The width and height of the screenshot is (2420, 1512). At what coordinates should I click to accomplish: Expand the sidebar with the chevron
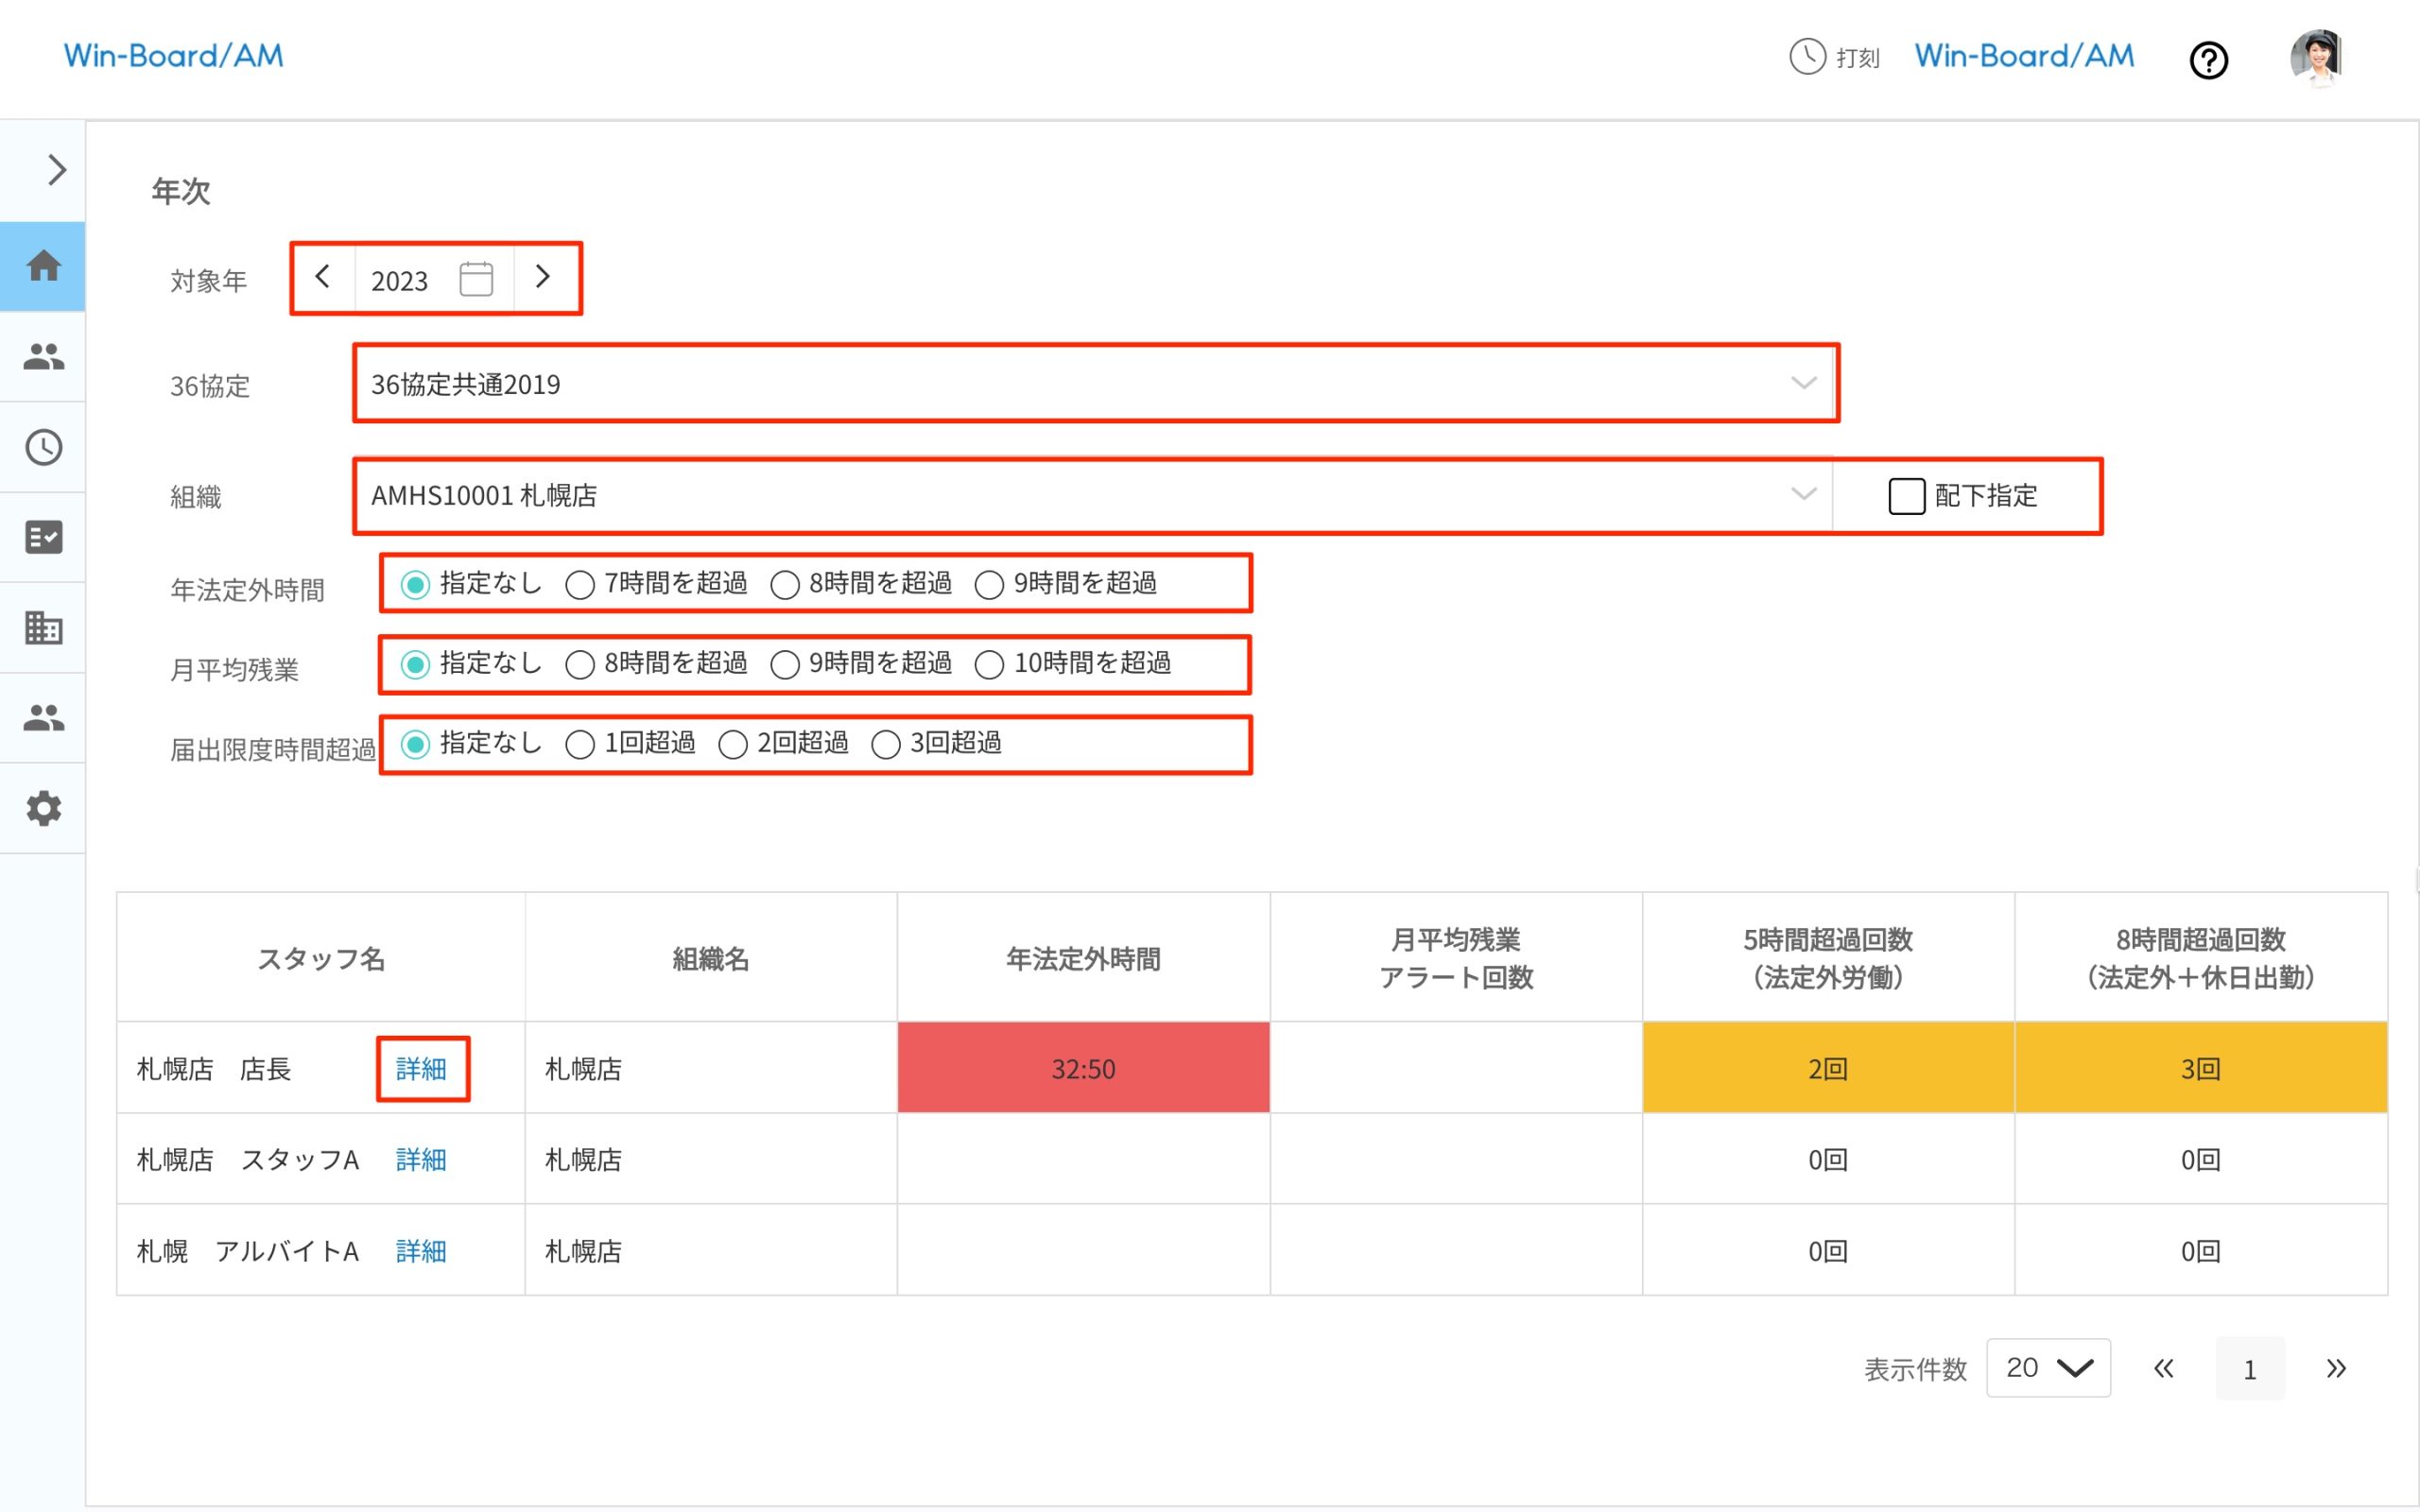[56, 170]
